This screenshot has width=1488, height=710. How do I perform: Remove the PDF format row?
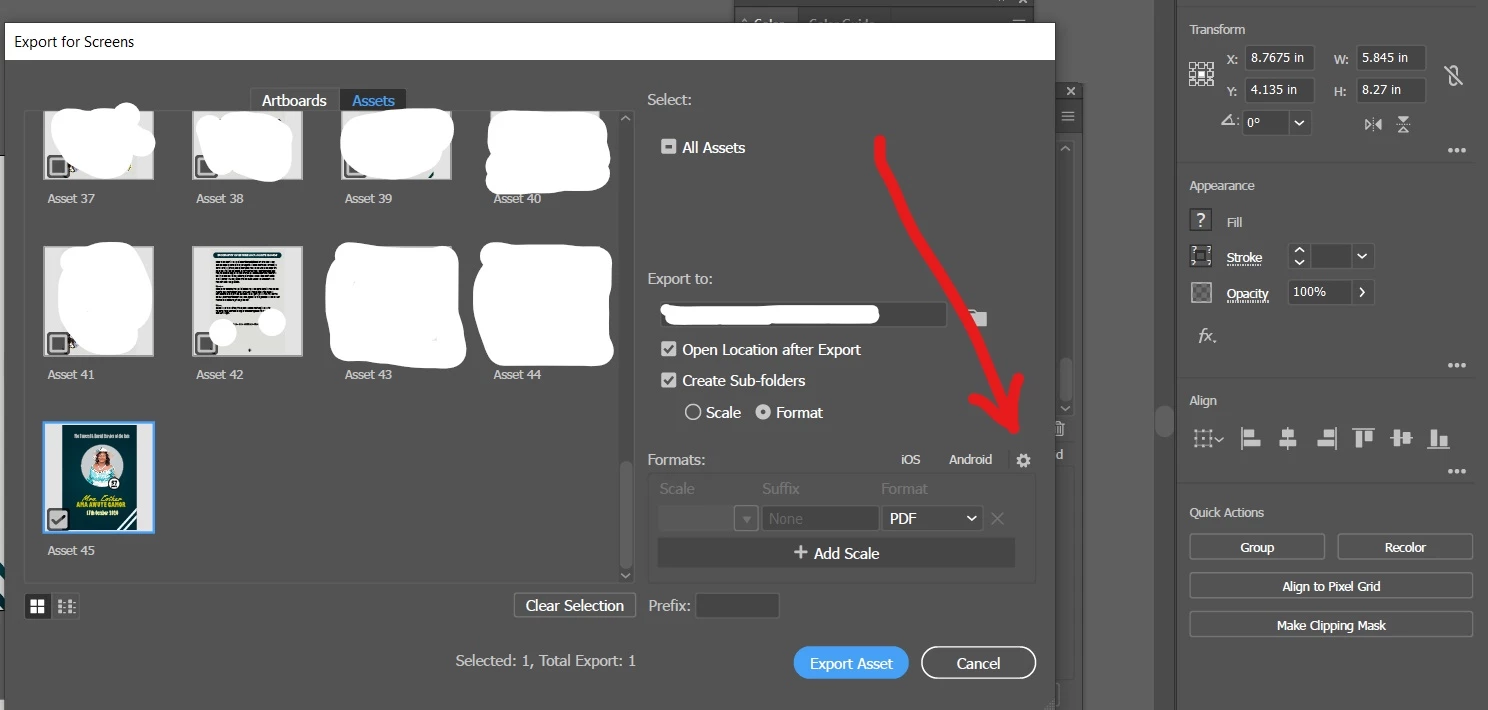[997, 518]
